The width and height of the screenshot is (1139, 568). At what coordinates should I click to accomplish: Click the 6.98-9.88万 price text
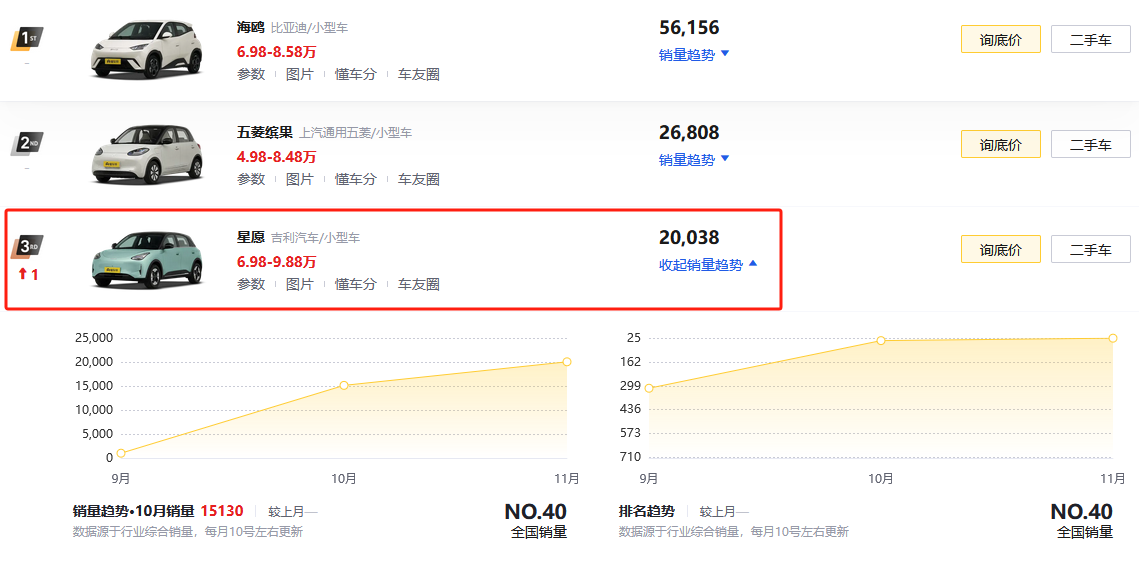click(277, 261)
